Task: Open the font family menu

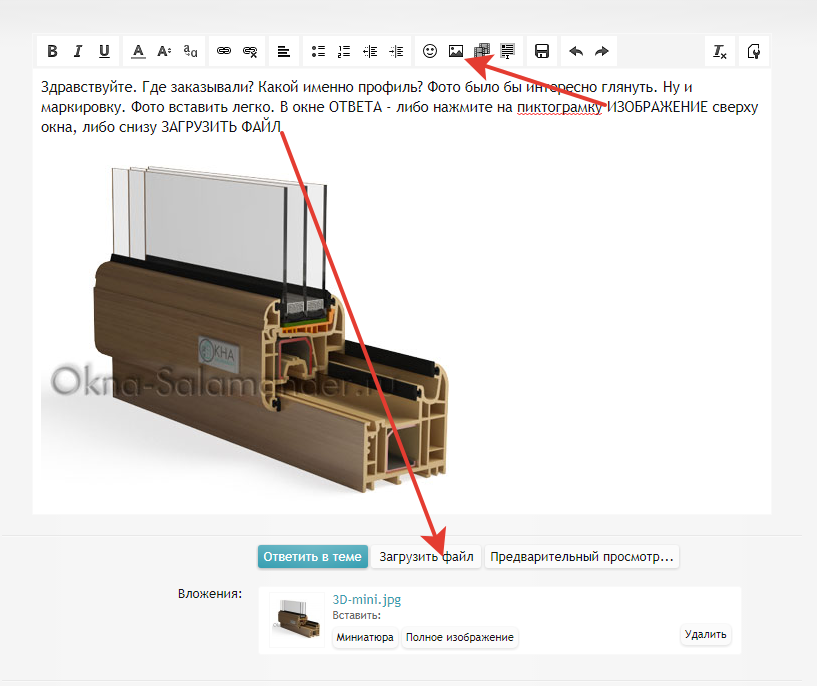Action: tap(190, 51)
